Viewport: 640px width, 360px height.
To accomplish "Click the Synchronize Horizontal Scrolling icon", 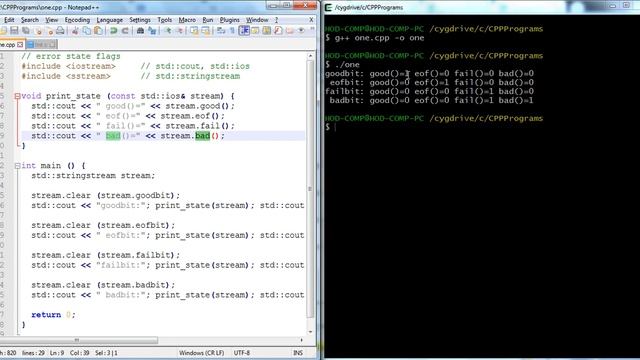I will (205, 31).
